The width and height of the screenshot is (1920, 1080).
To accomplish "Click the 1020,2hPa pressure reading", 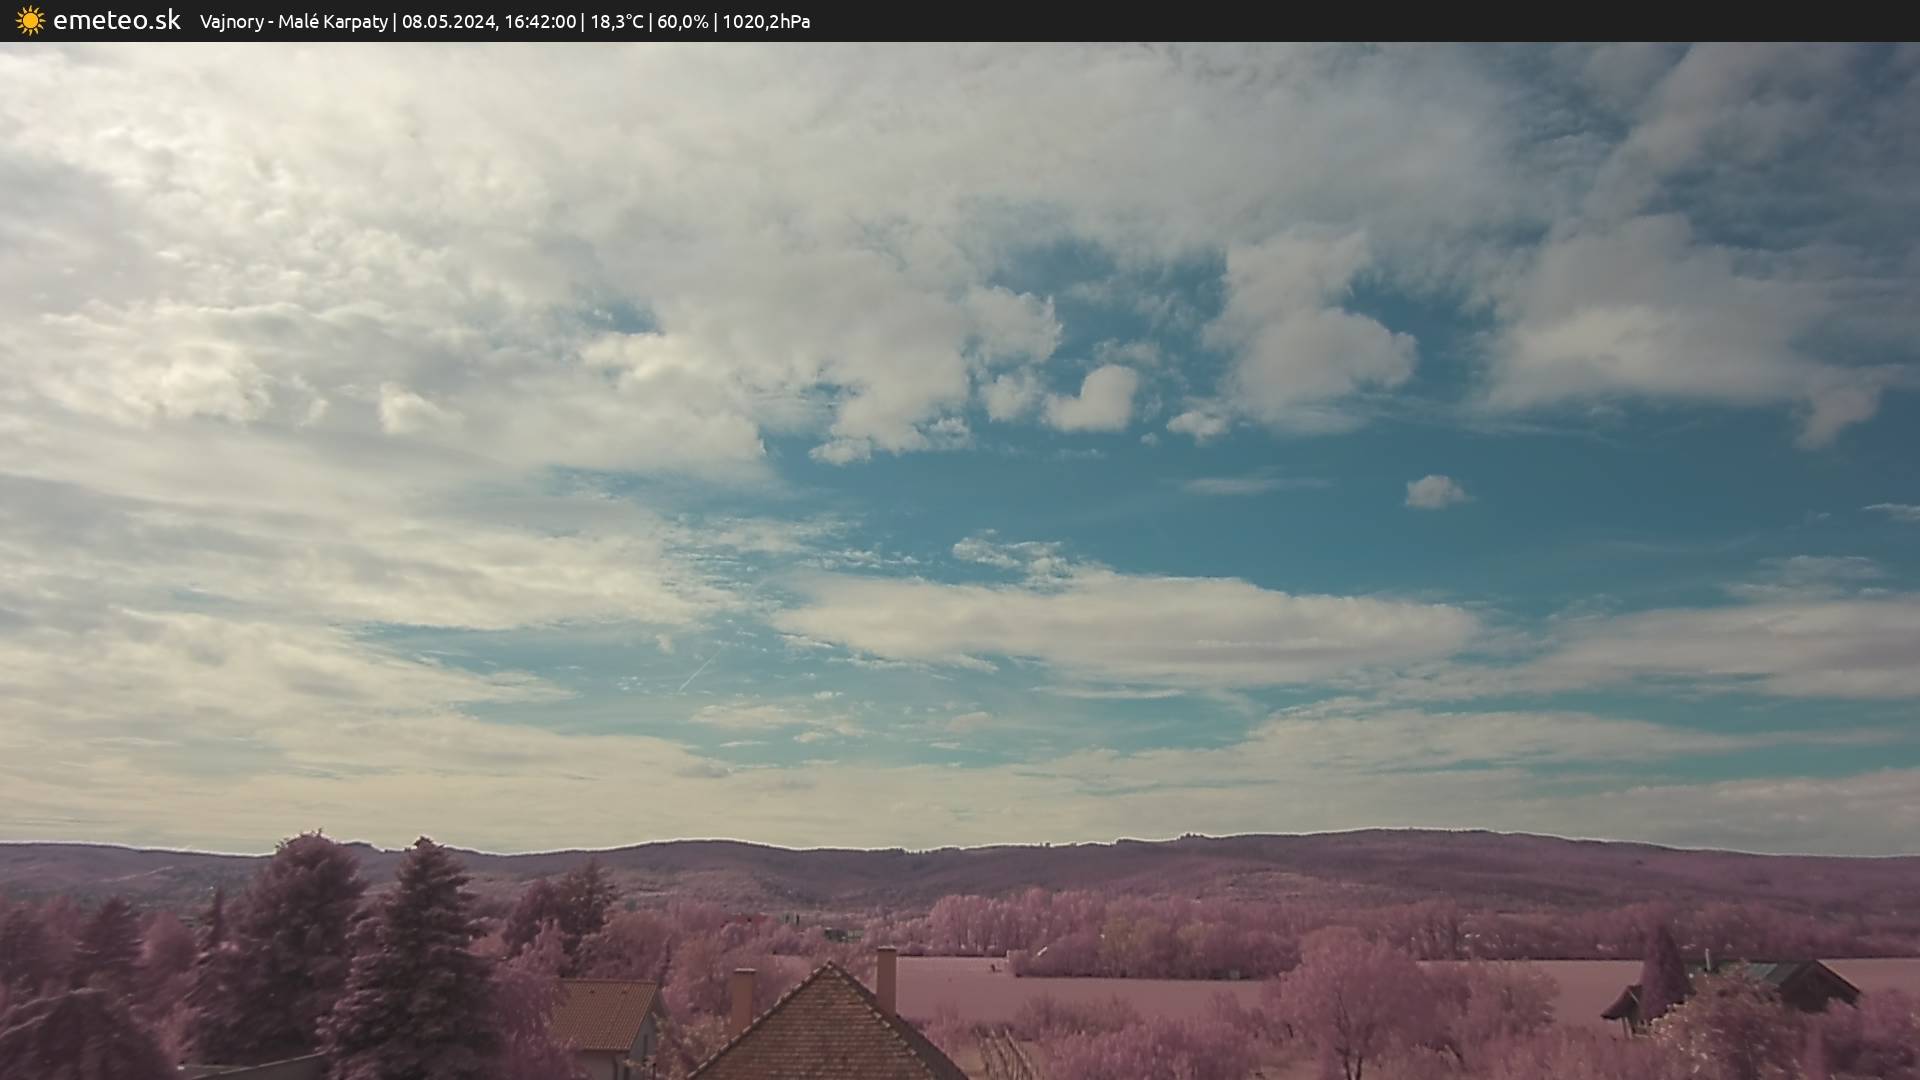I will point(766,22).
